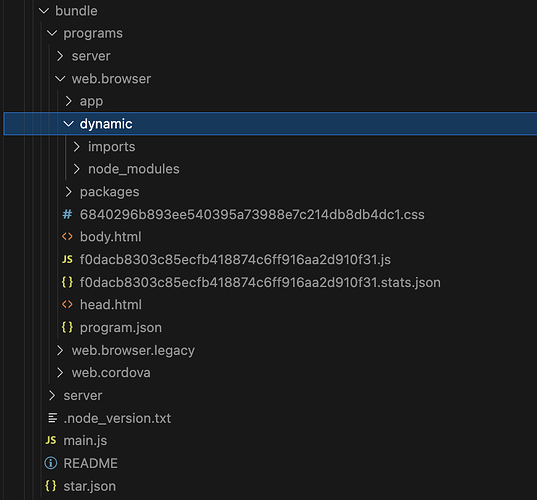This screenshot has height=500, width=537.
Task: Click the HTML icon next to body.html
Action: [67, 237]
